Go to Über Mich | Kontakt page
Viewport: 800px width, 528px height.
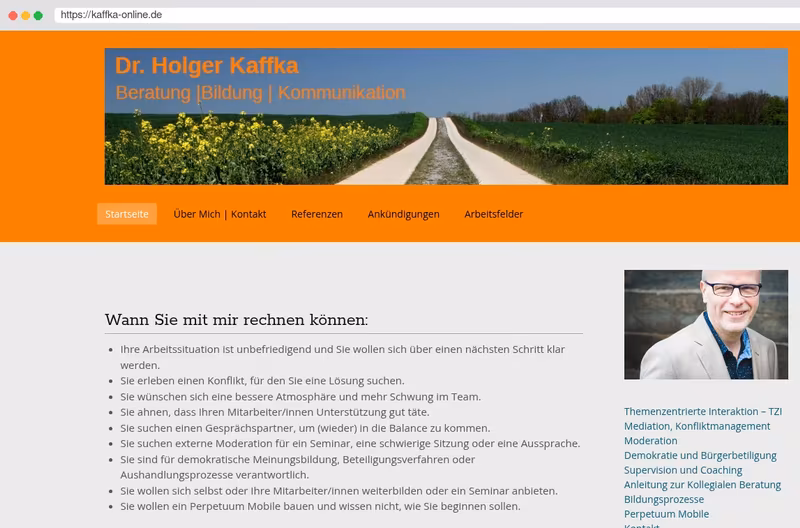click(x=219, y=214)
